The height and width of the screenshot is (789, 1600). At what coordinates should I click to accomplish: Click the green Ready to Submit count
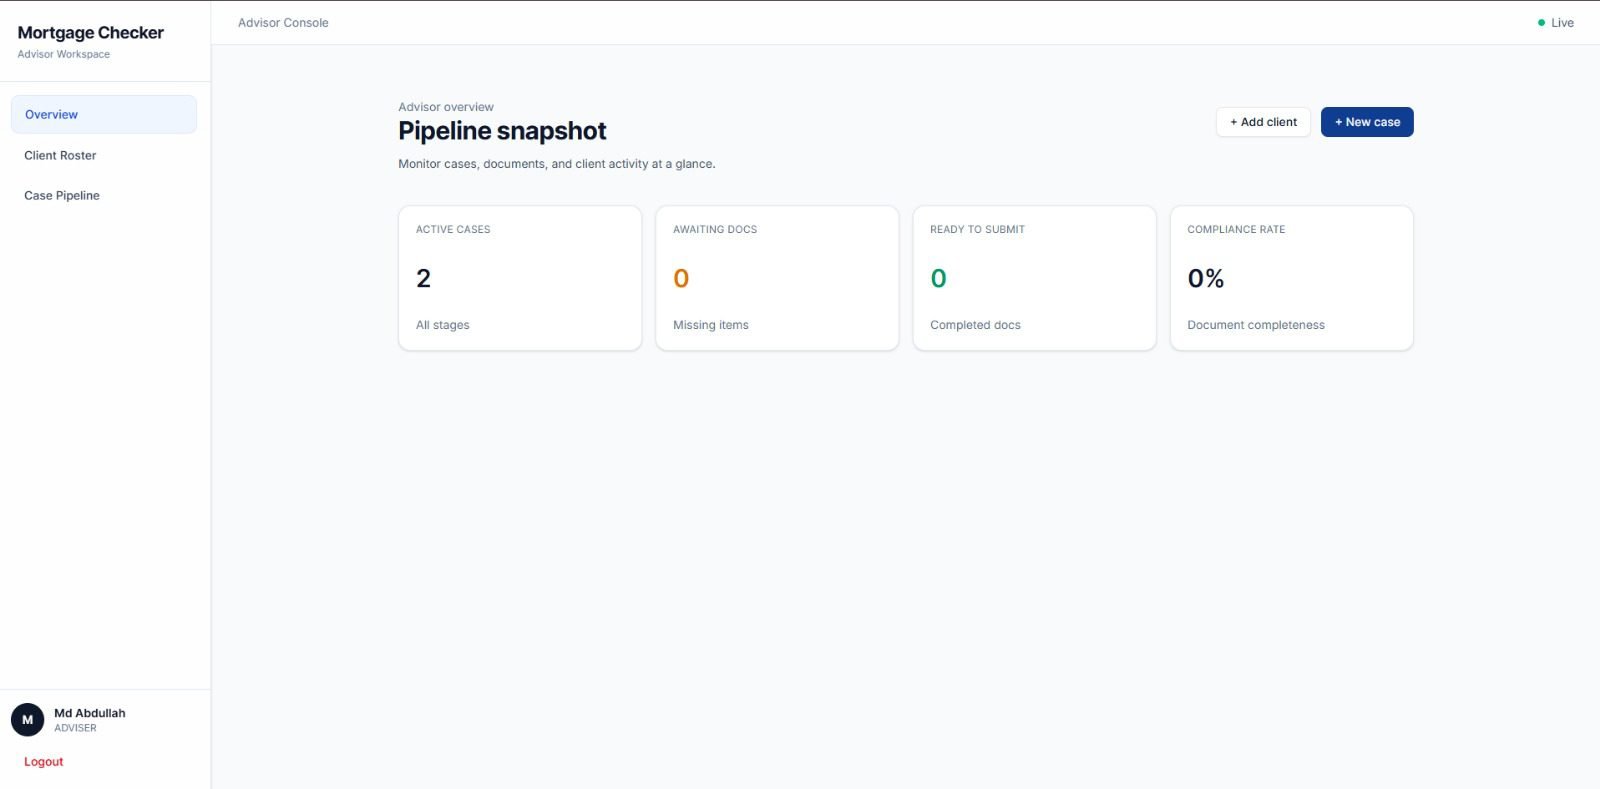(938, 279)
